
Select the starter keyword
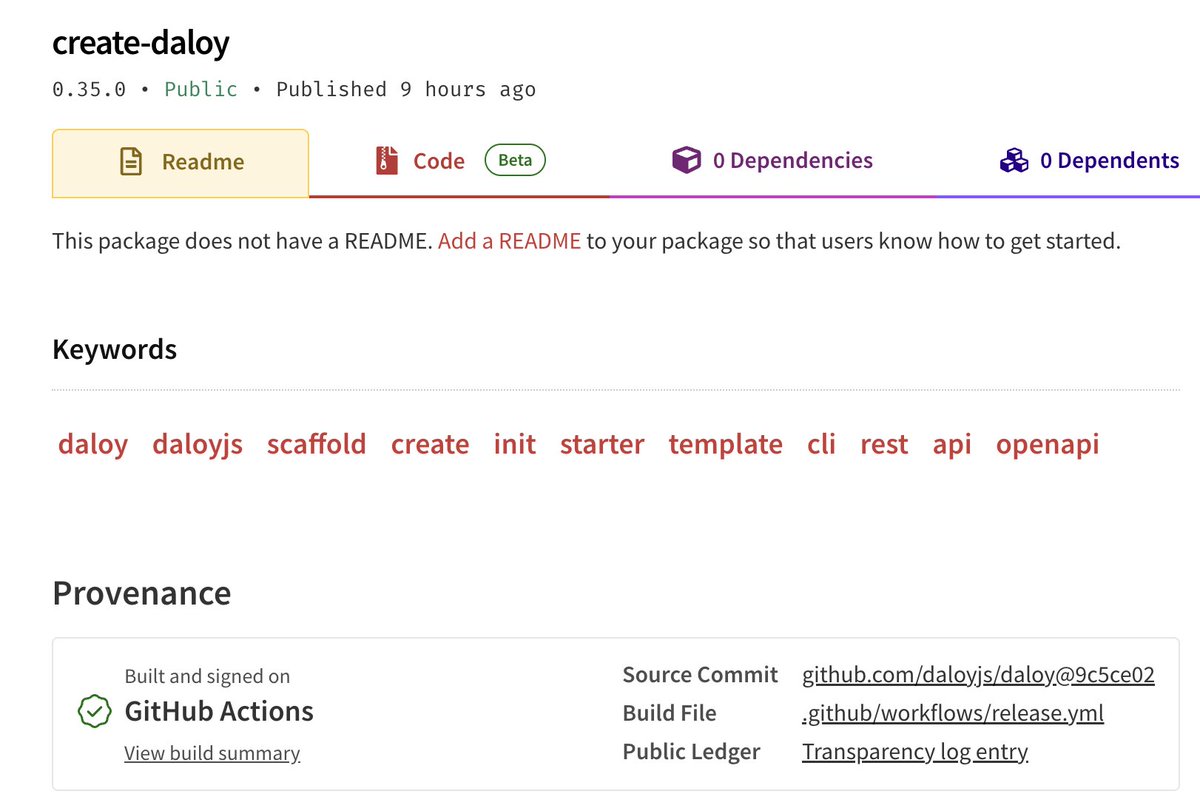602,444
